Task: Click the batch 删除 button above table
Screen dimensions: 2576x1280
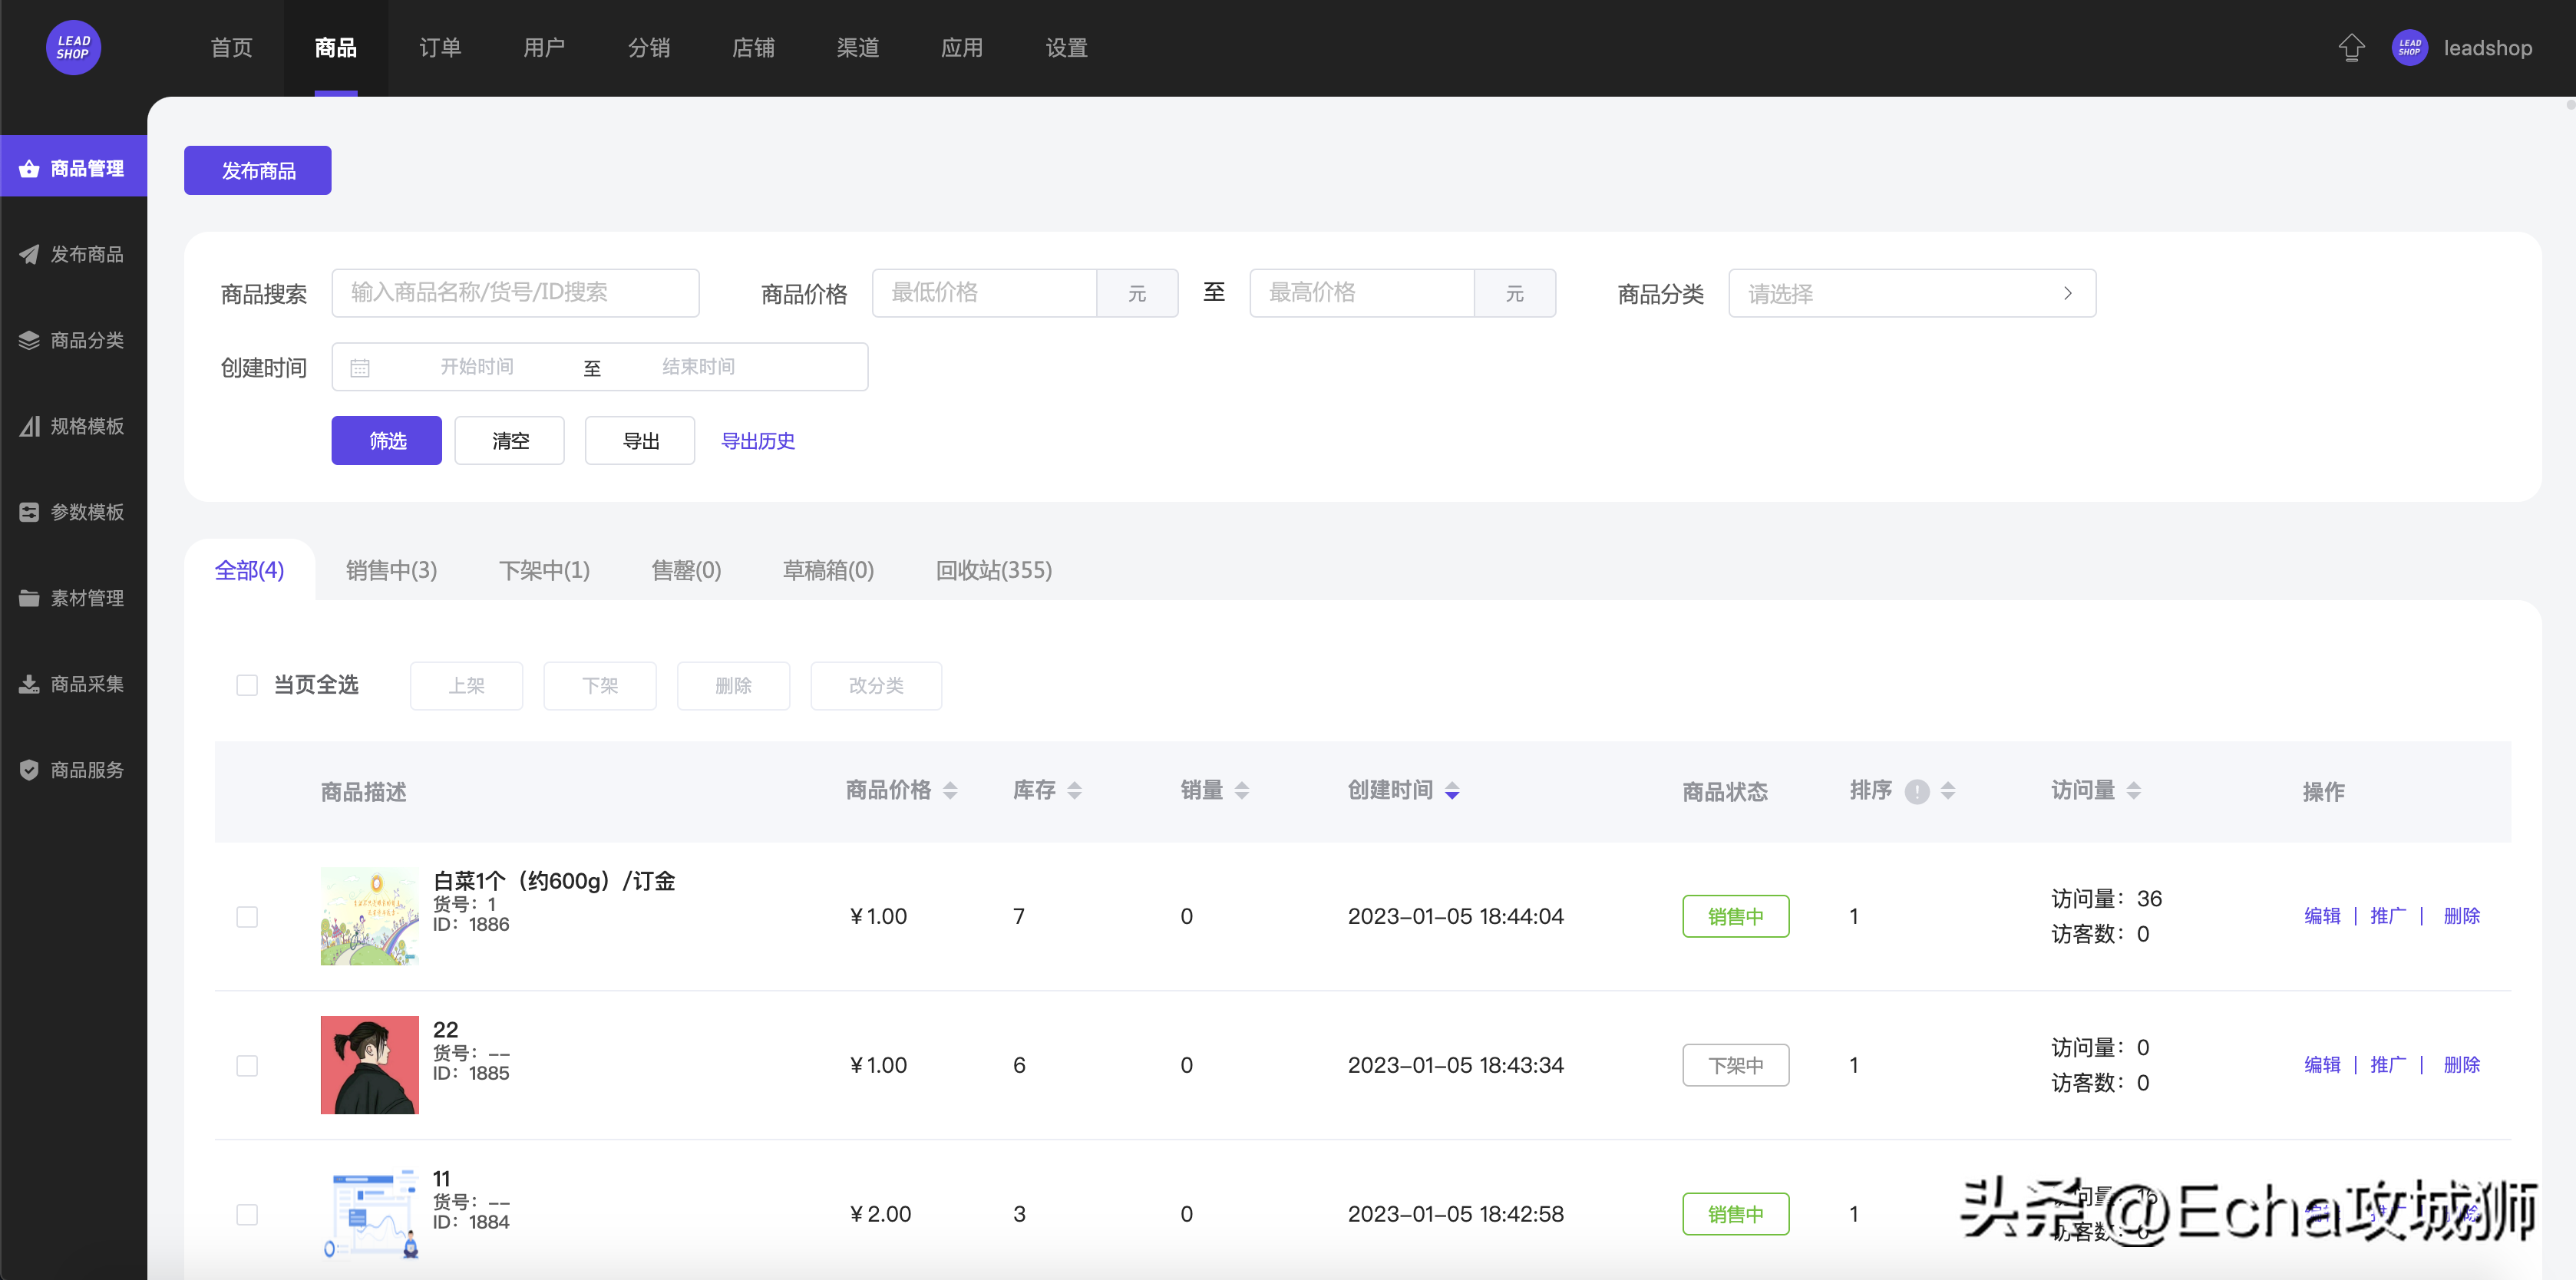Action: point(733,685)
